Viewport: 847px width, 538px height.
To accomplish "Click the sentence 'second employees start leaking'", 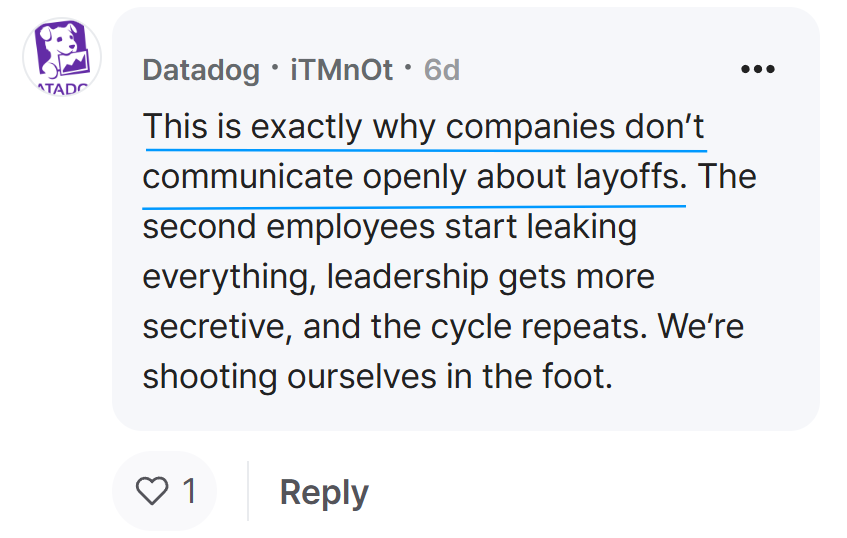I will pos(389,227).
